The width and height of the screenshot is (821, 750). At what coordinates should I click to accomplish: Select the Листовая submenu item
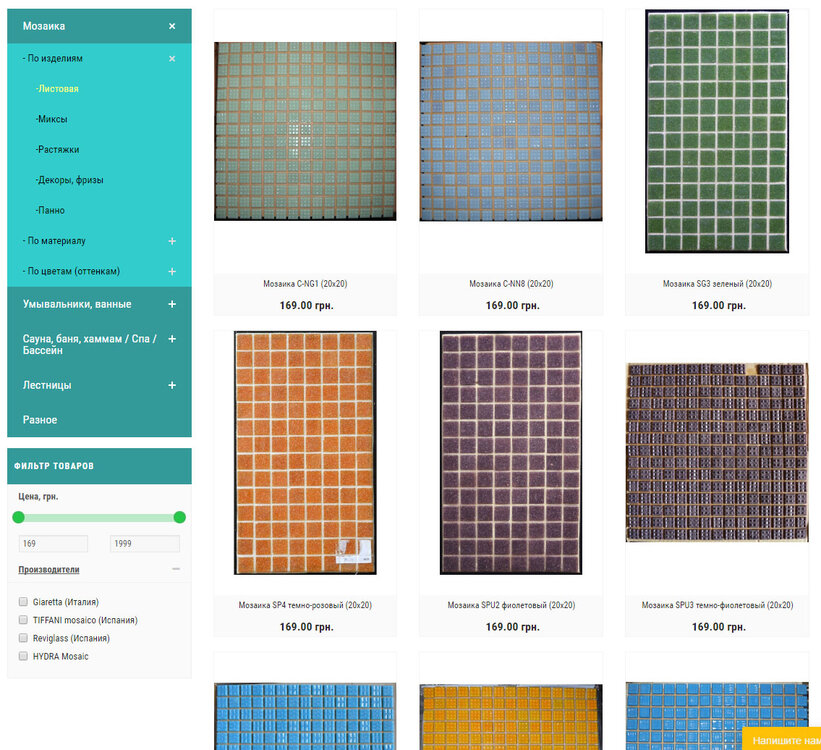click(58, 89)
